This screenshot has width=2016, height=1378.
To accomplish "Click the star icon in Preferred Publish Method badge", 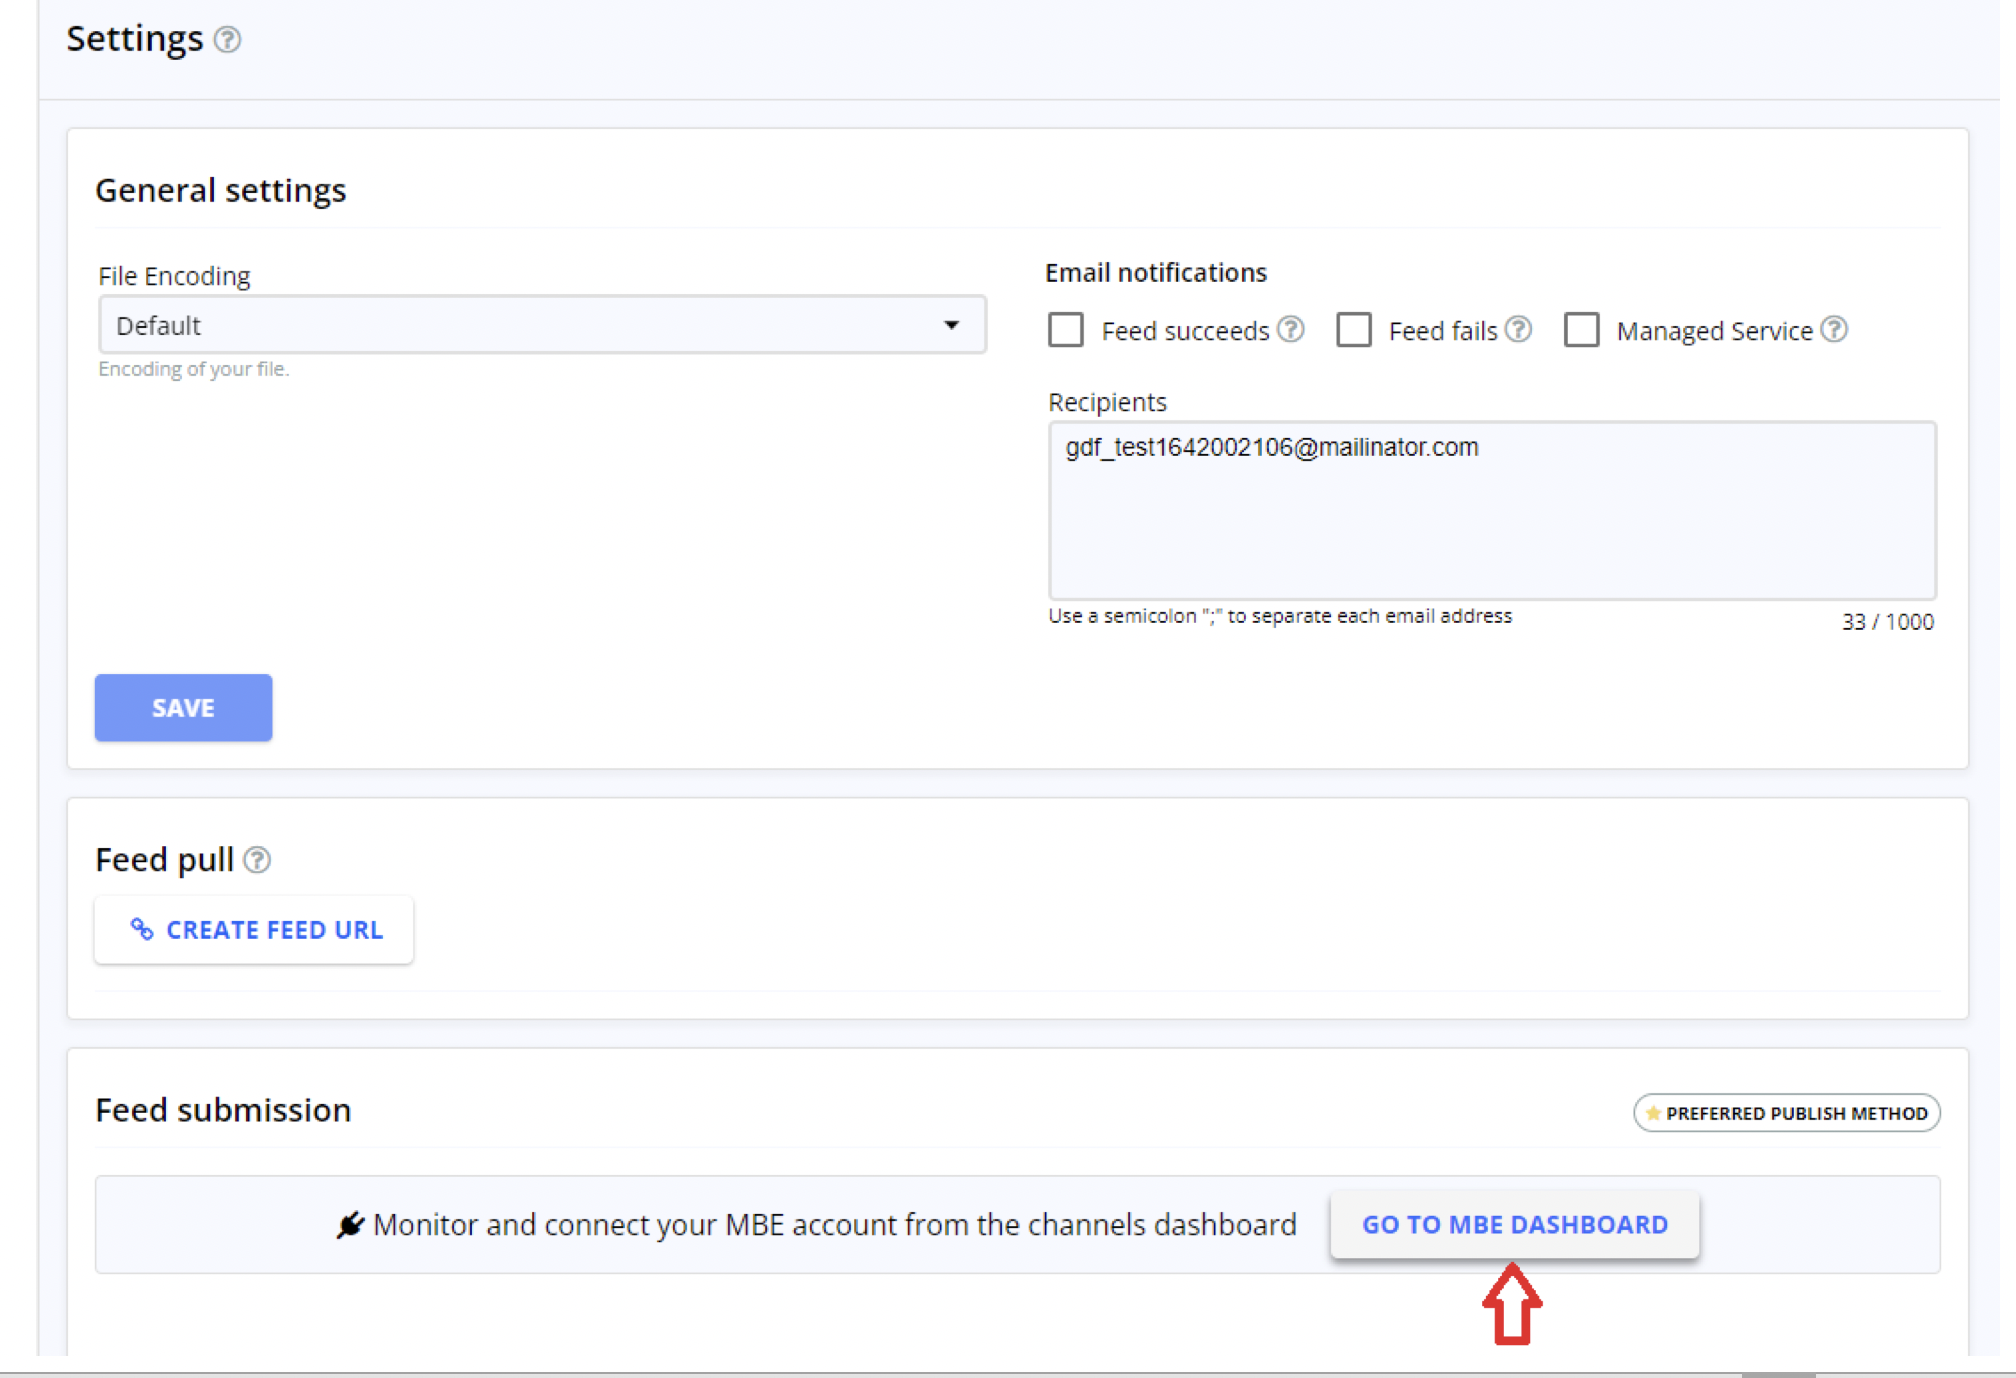I will click(1653, 1113).
